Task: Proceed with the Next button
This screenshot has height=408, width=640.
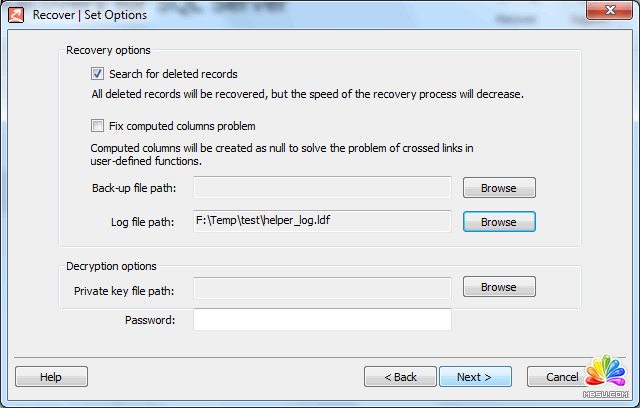Action: [x=475, y=377]
